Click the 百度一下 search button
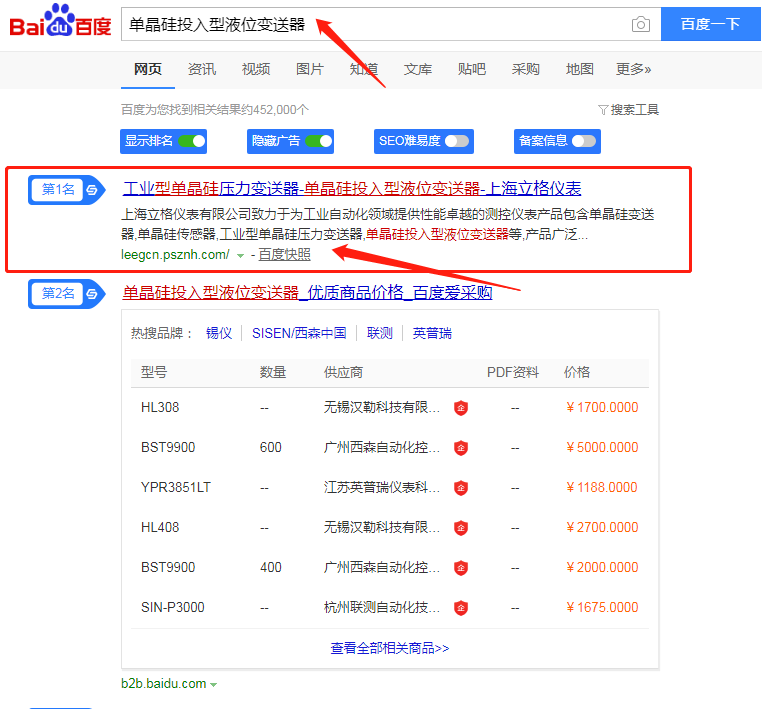Viewport: 762px width, 709px height. click(x=710, y=24)
